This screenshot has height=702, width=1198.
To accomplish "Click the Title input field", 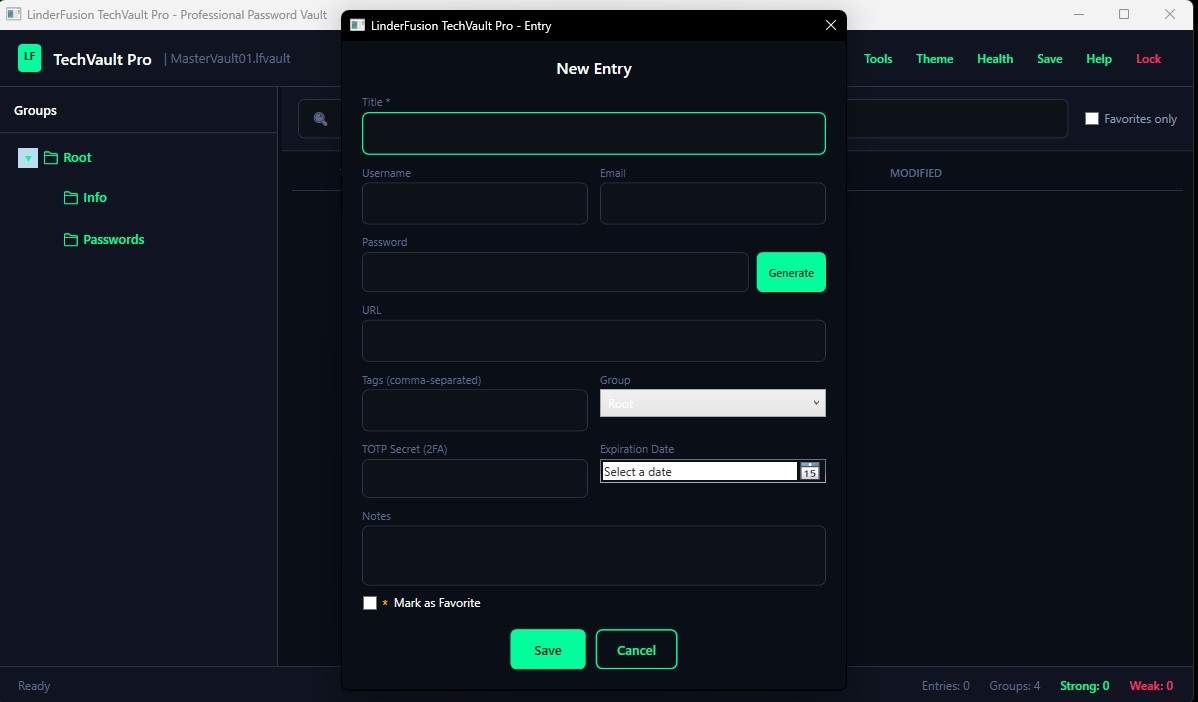I will pos(593,133).
